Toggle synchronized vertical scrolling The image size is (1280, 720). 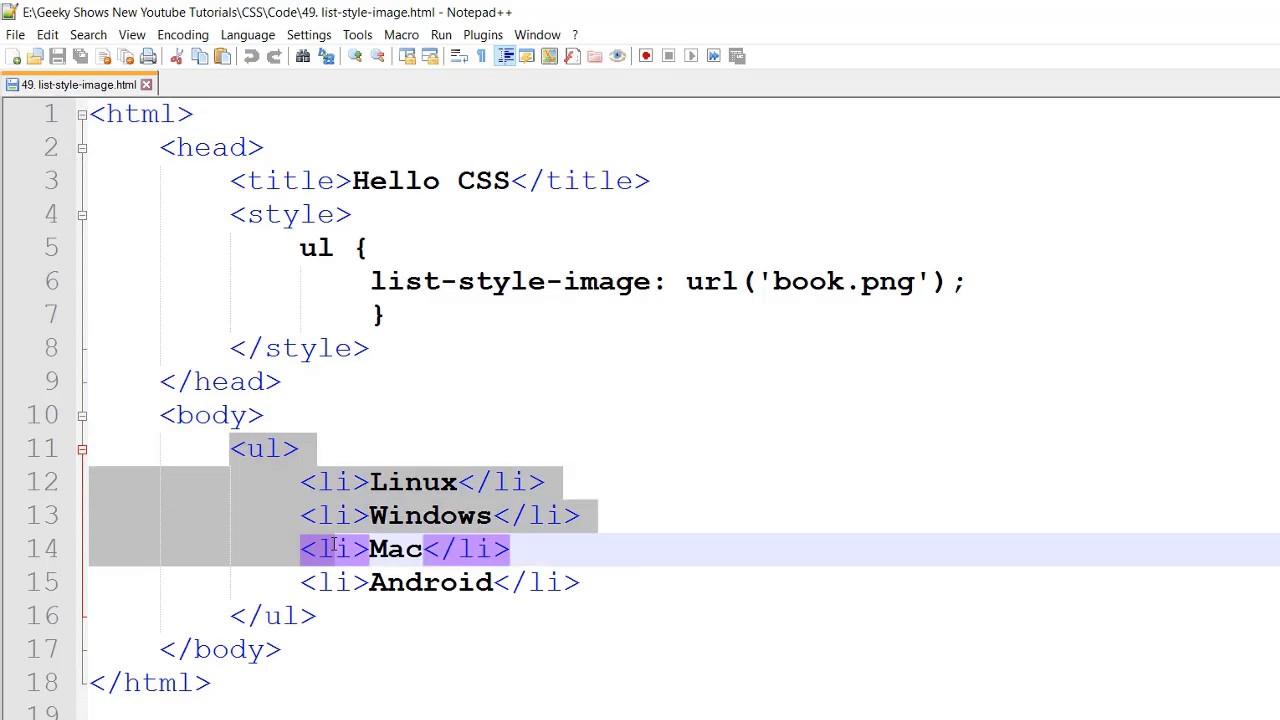point(407,56)
